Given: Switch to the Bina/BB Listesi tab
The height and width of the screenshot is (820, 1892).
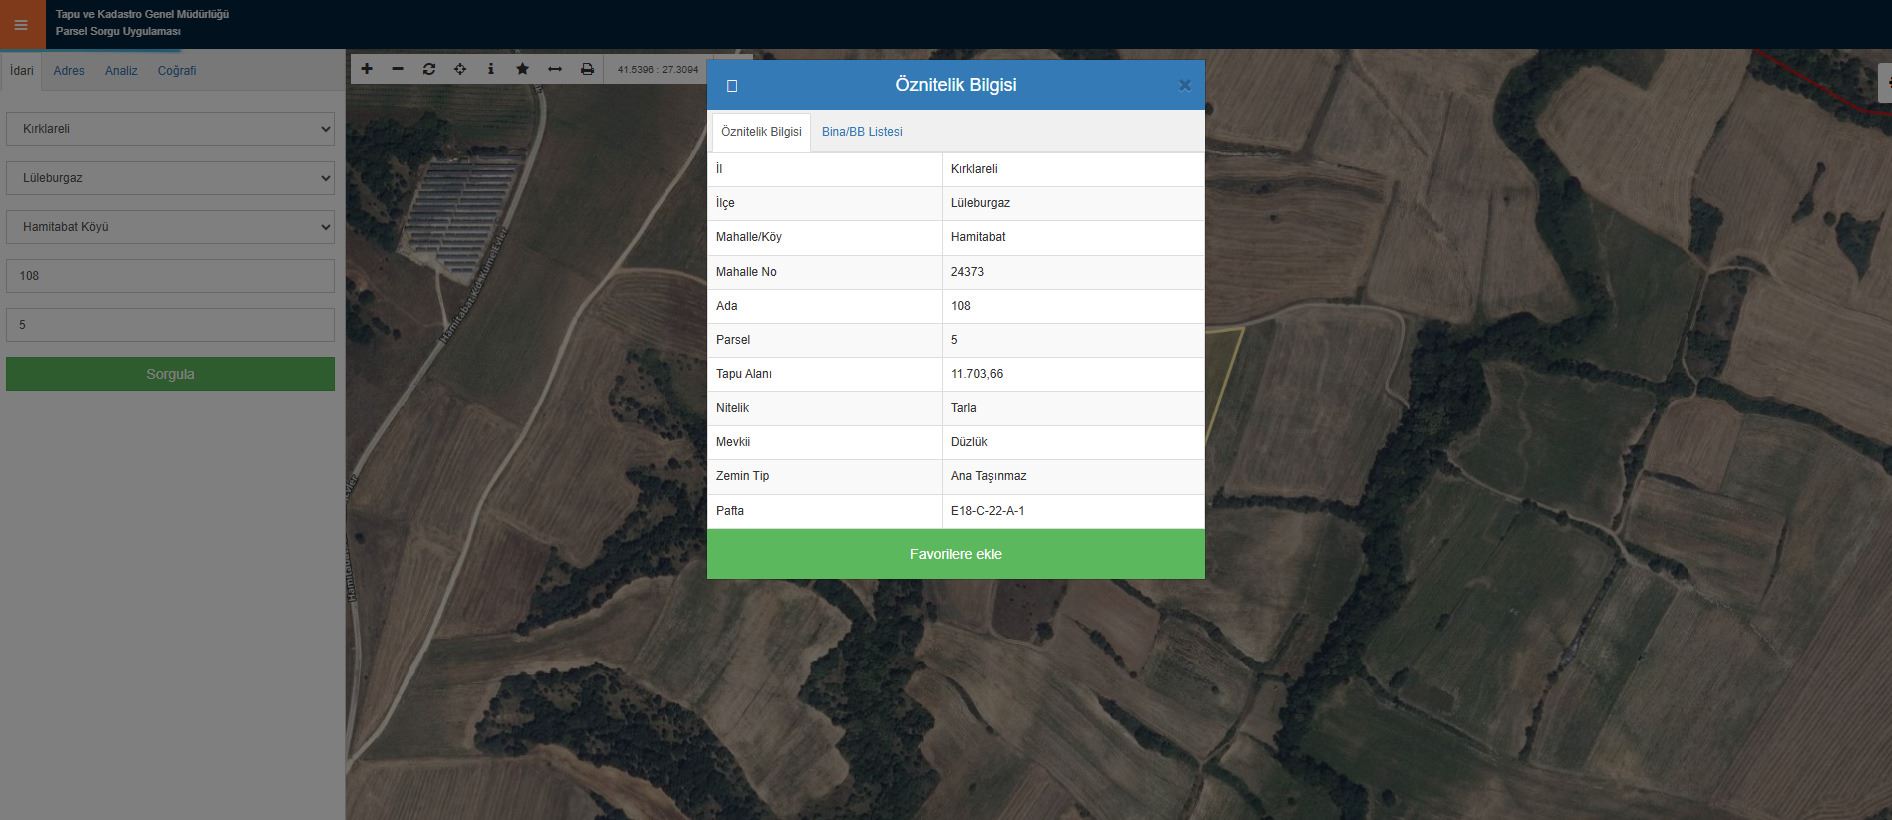Looking at the screenshot, I should 861,132.
